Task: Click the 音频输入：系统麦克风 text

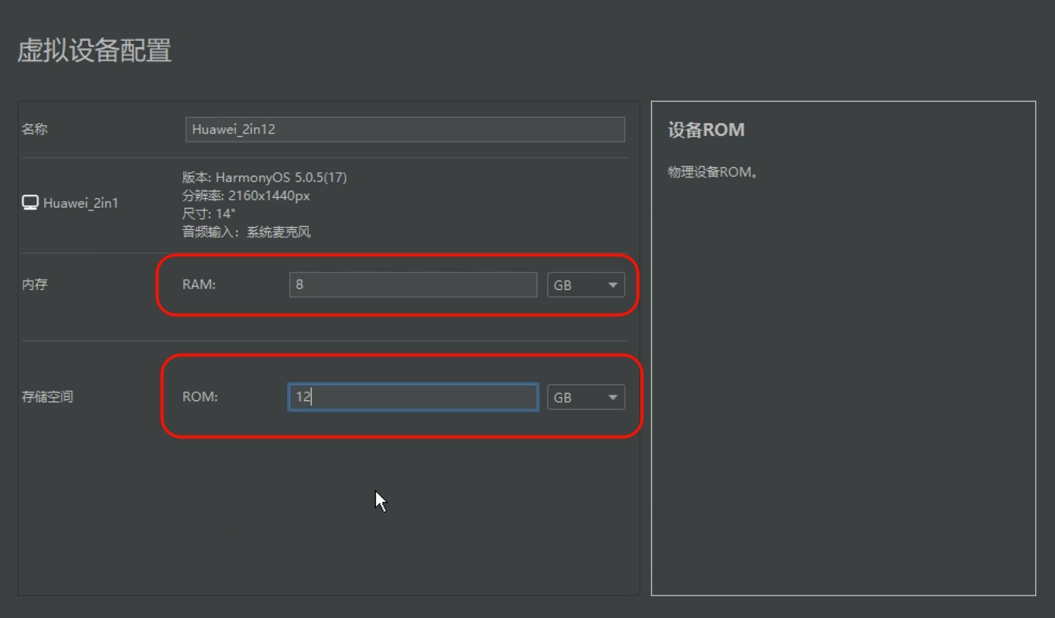Action: (246, 232)
